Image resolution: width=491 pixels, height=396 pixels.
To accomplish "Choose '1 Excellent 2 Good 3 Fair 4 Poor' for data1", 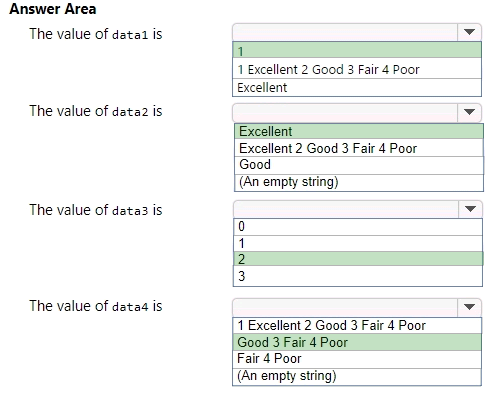I will coord(357,69).
